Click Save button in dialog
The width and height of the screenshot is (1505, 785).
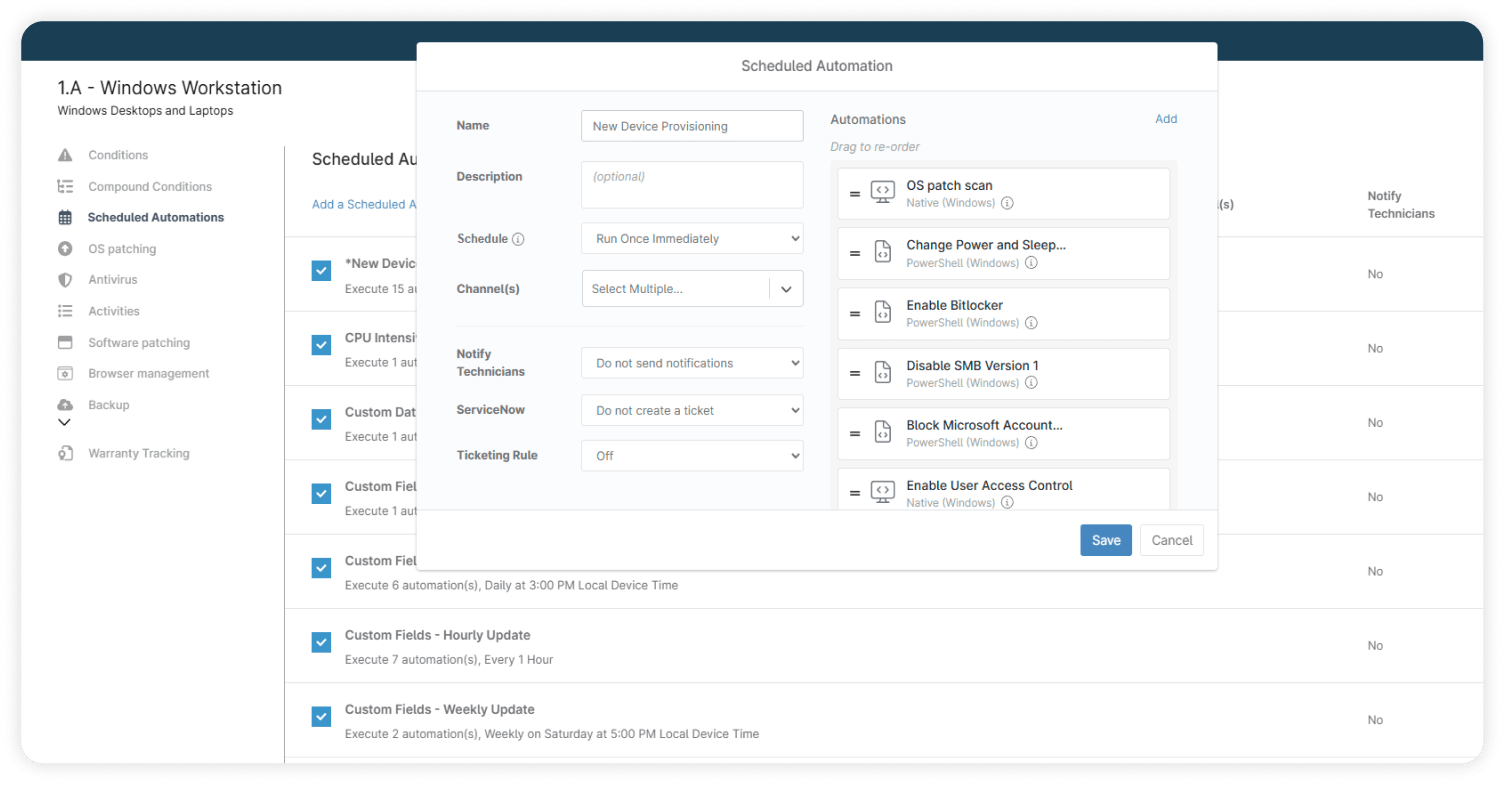[x=1106, y=540]
